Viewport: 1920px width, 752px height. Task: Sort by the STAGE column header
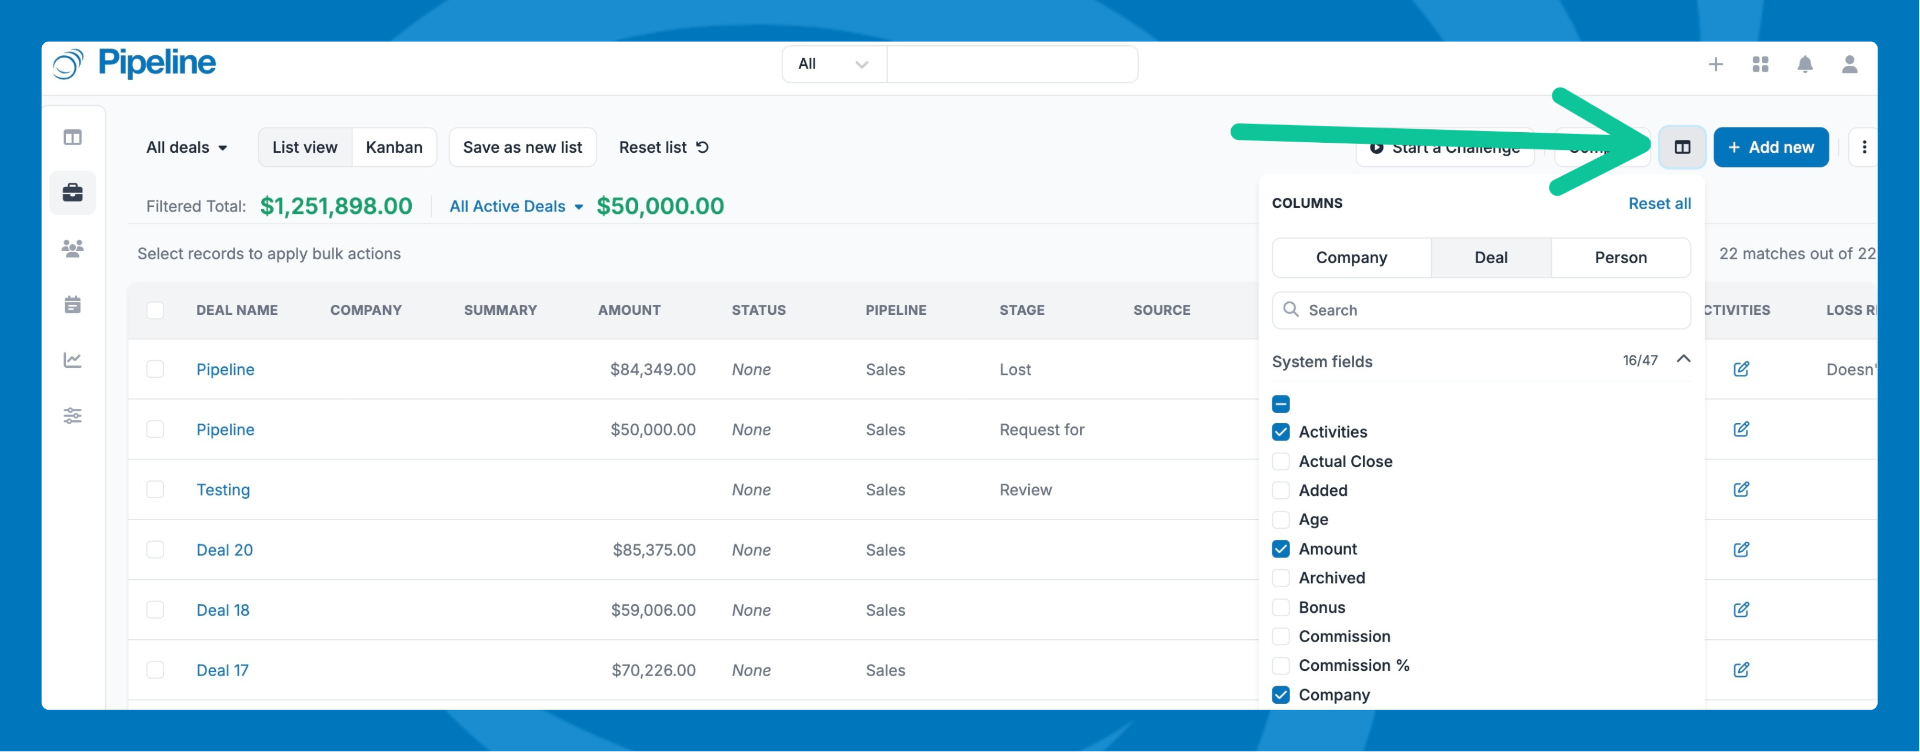(1022, 310)
